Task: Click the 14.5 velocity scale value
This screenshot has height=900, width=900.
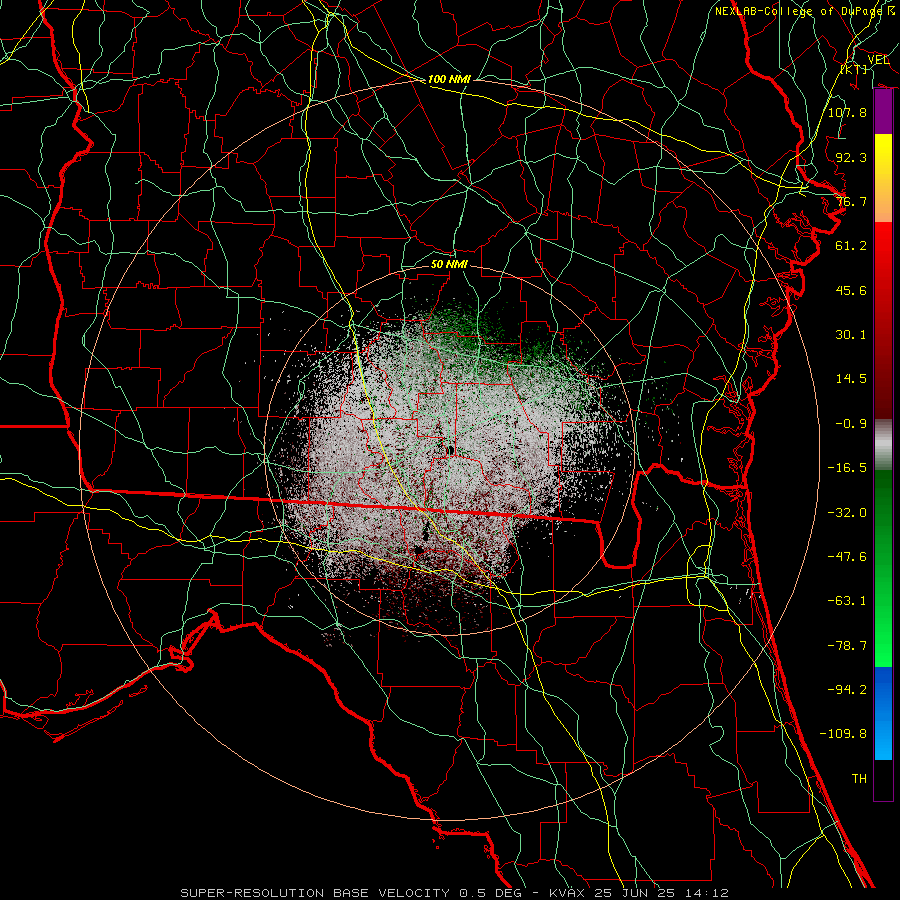Action: click(851, 379)
